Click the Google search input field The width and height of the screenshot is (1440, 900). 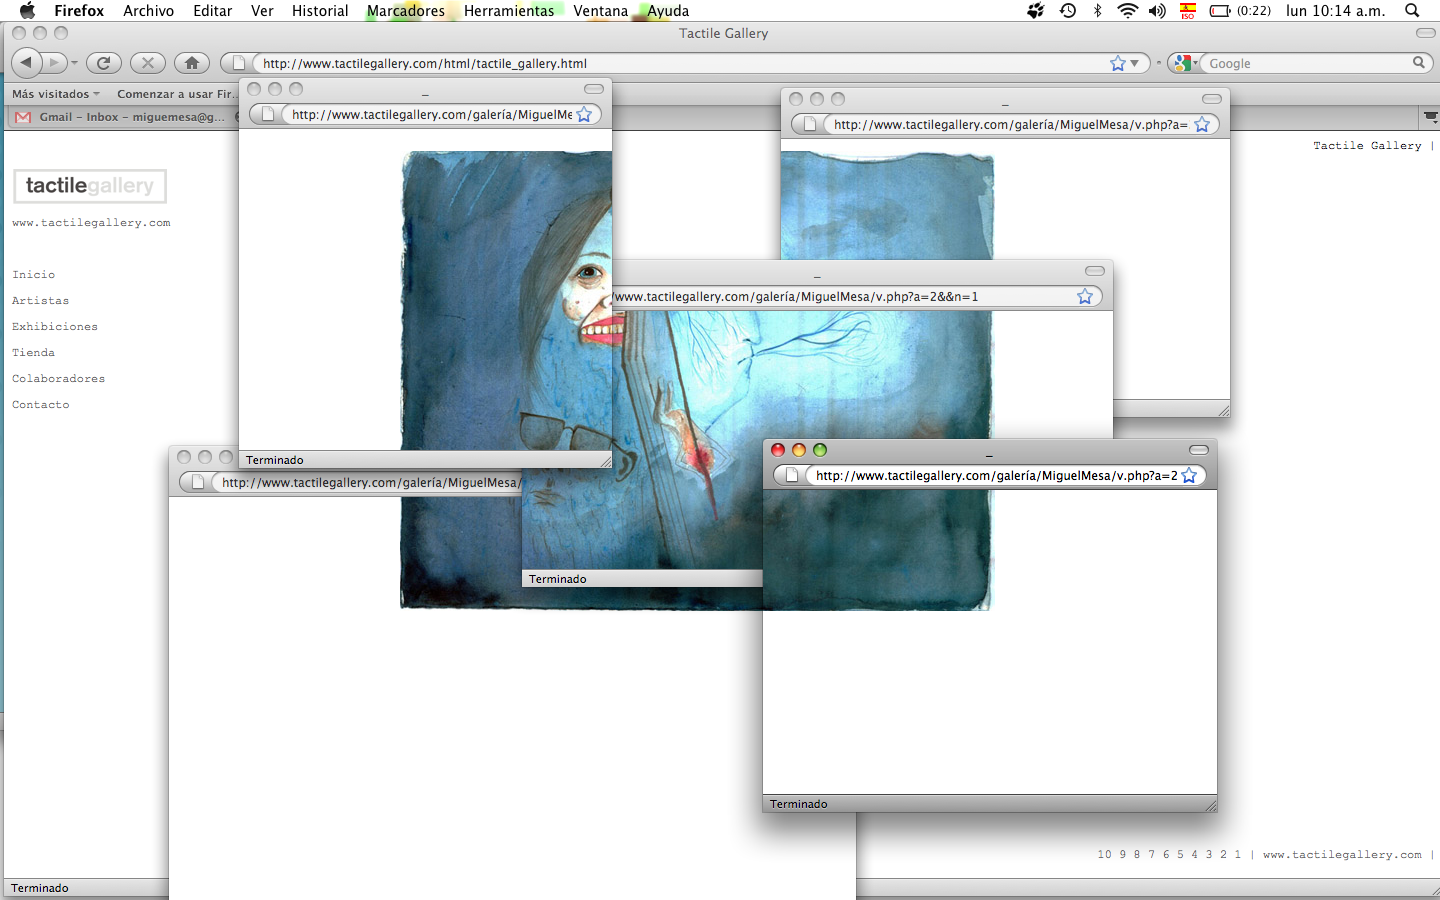(x=1305, y=63)
